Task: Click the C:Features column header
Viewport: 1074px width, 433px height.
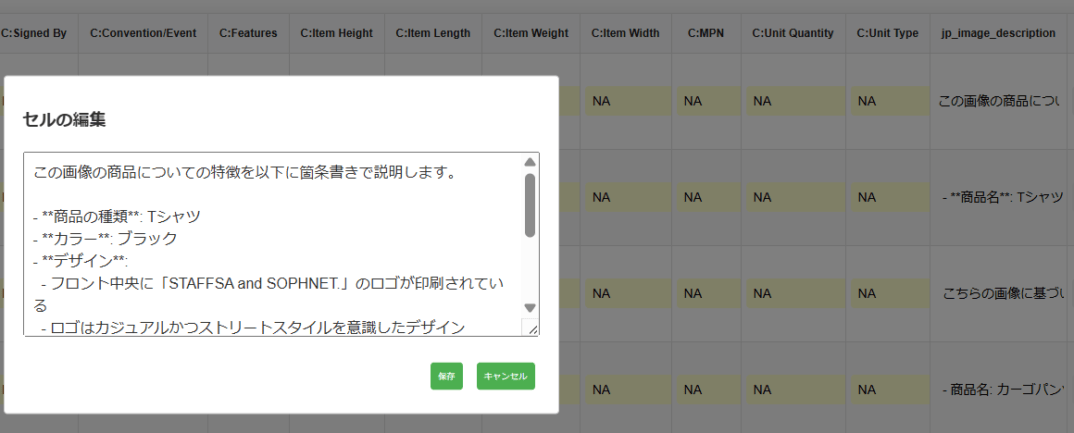Action: (x=246, y=33)
